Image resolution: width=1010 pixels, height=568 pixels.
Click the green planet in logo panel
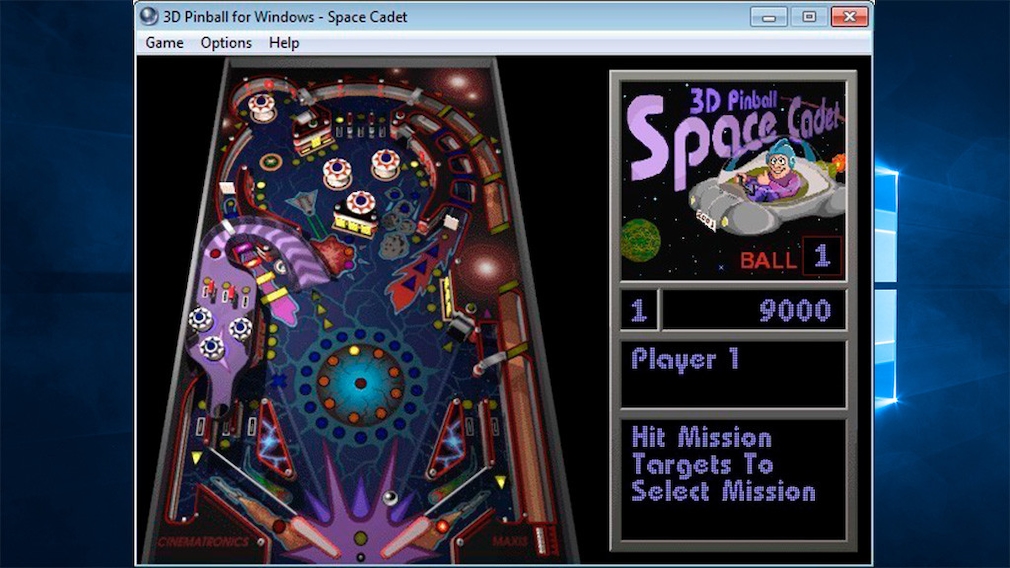coord(641,242)
